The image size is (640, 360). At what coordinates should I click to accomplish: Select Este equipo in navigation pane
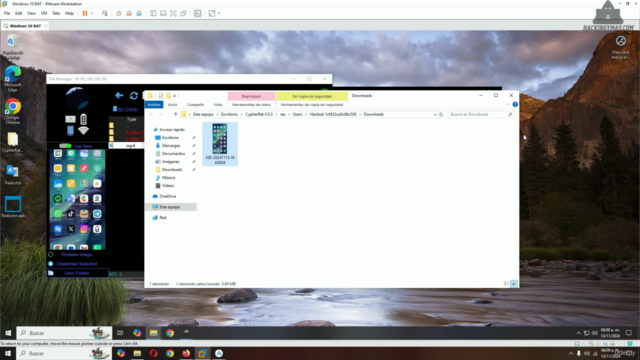[171, 207]
